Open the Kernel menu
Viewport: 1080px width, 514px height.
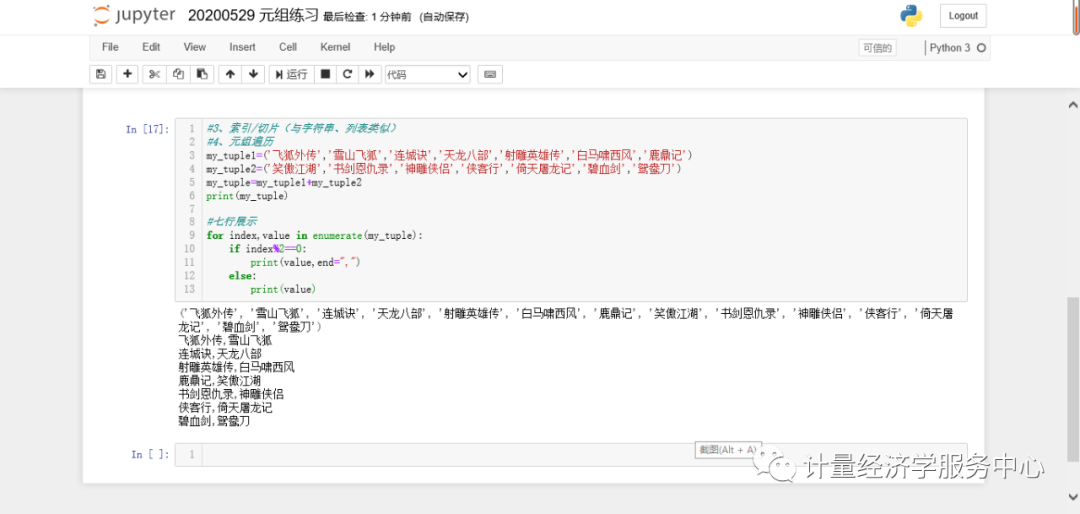pos(335,47)
